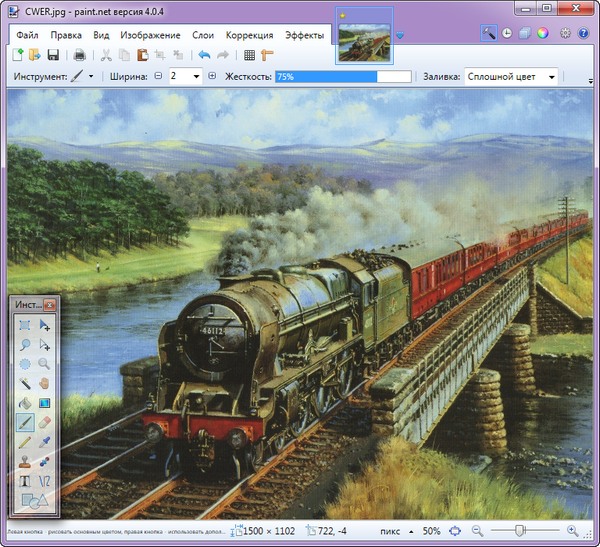
Task: Select the Zoom magnifier tool in toolbox
Action: [x=44, y=364]
